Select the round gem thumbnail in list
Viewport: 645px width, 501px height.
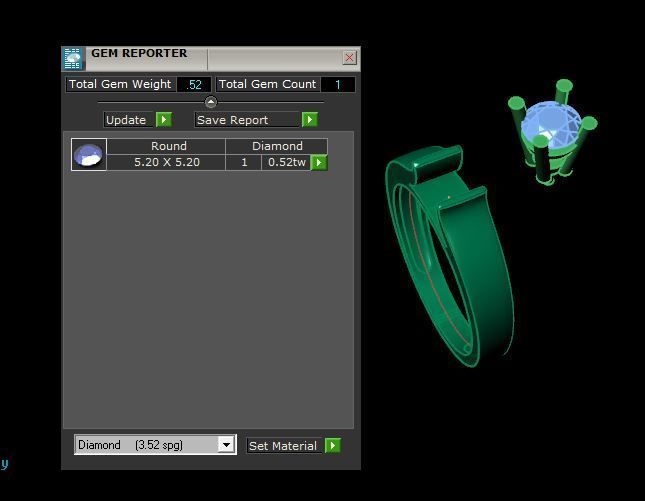89,155
